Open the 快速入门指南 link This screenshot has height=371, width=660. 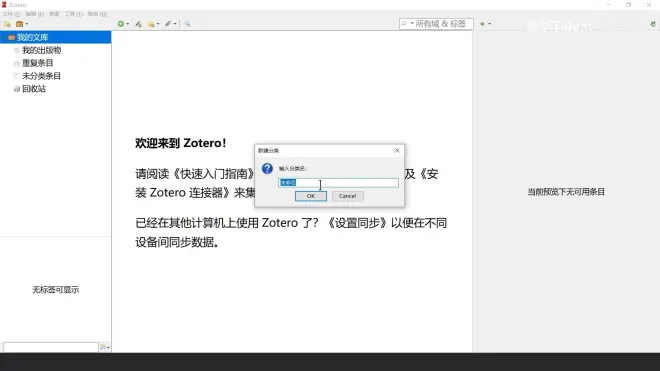213,174
